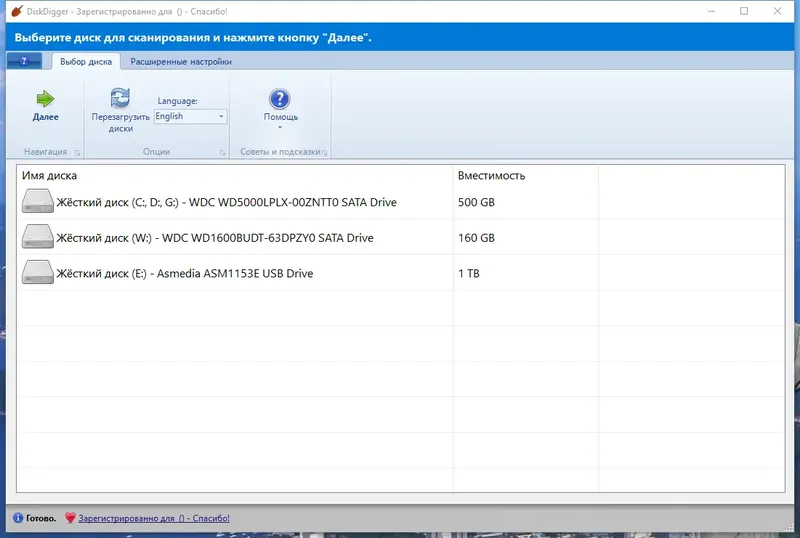Click the green Далее arrow icon

[45, 99]
